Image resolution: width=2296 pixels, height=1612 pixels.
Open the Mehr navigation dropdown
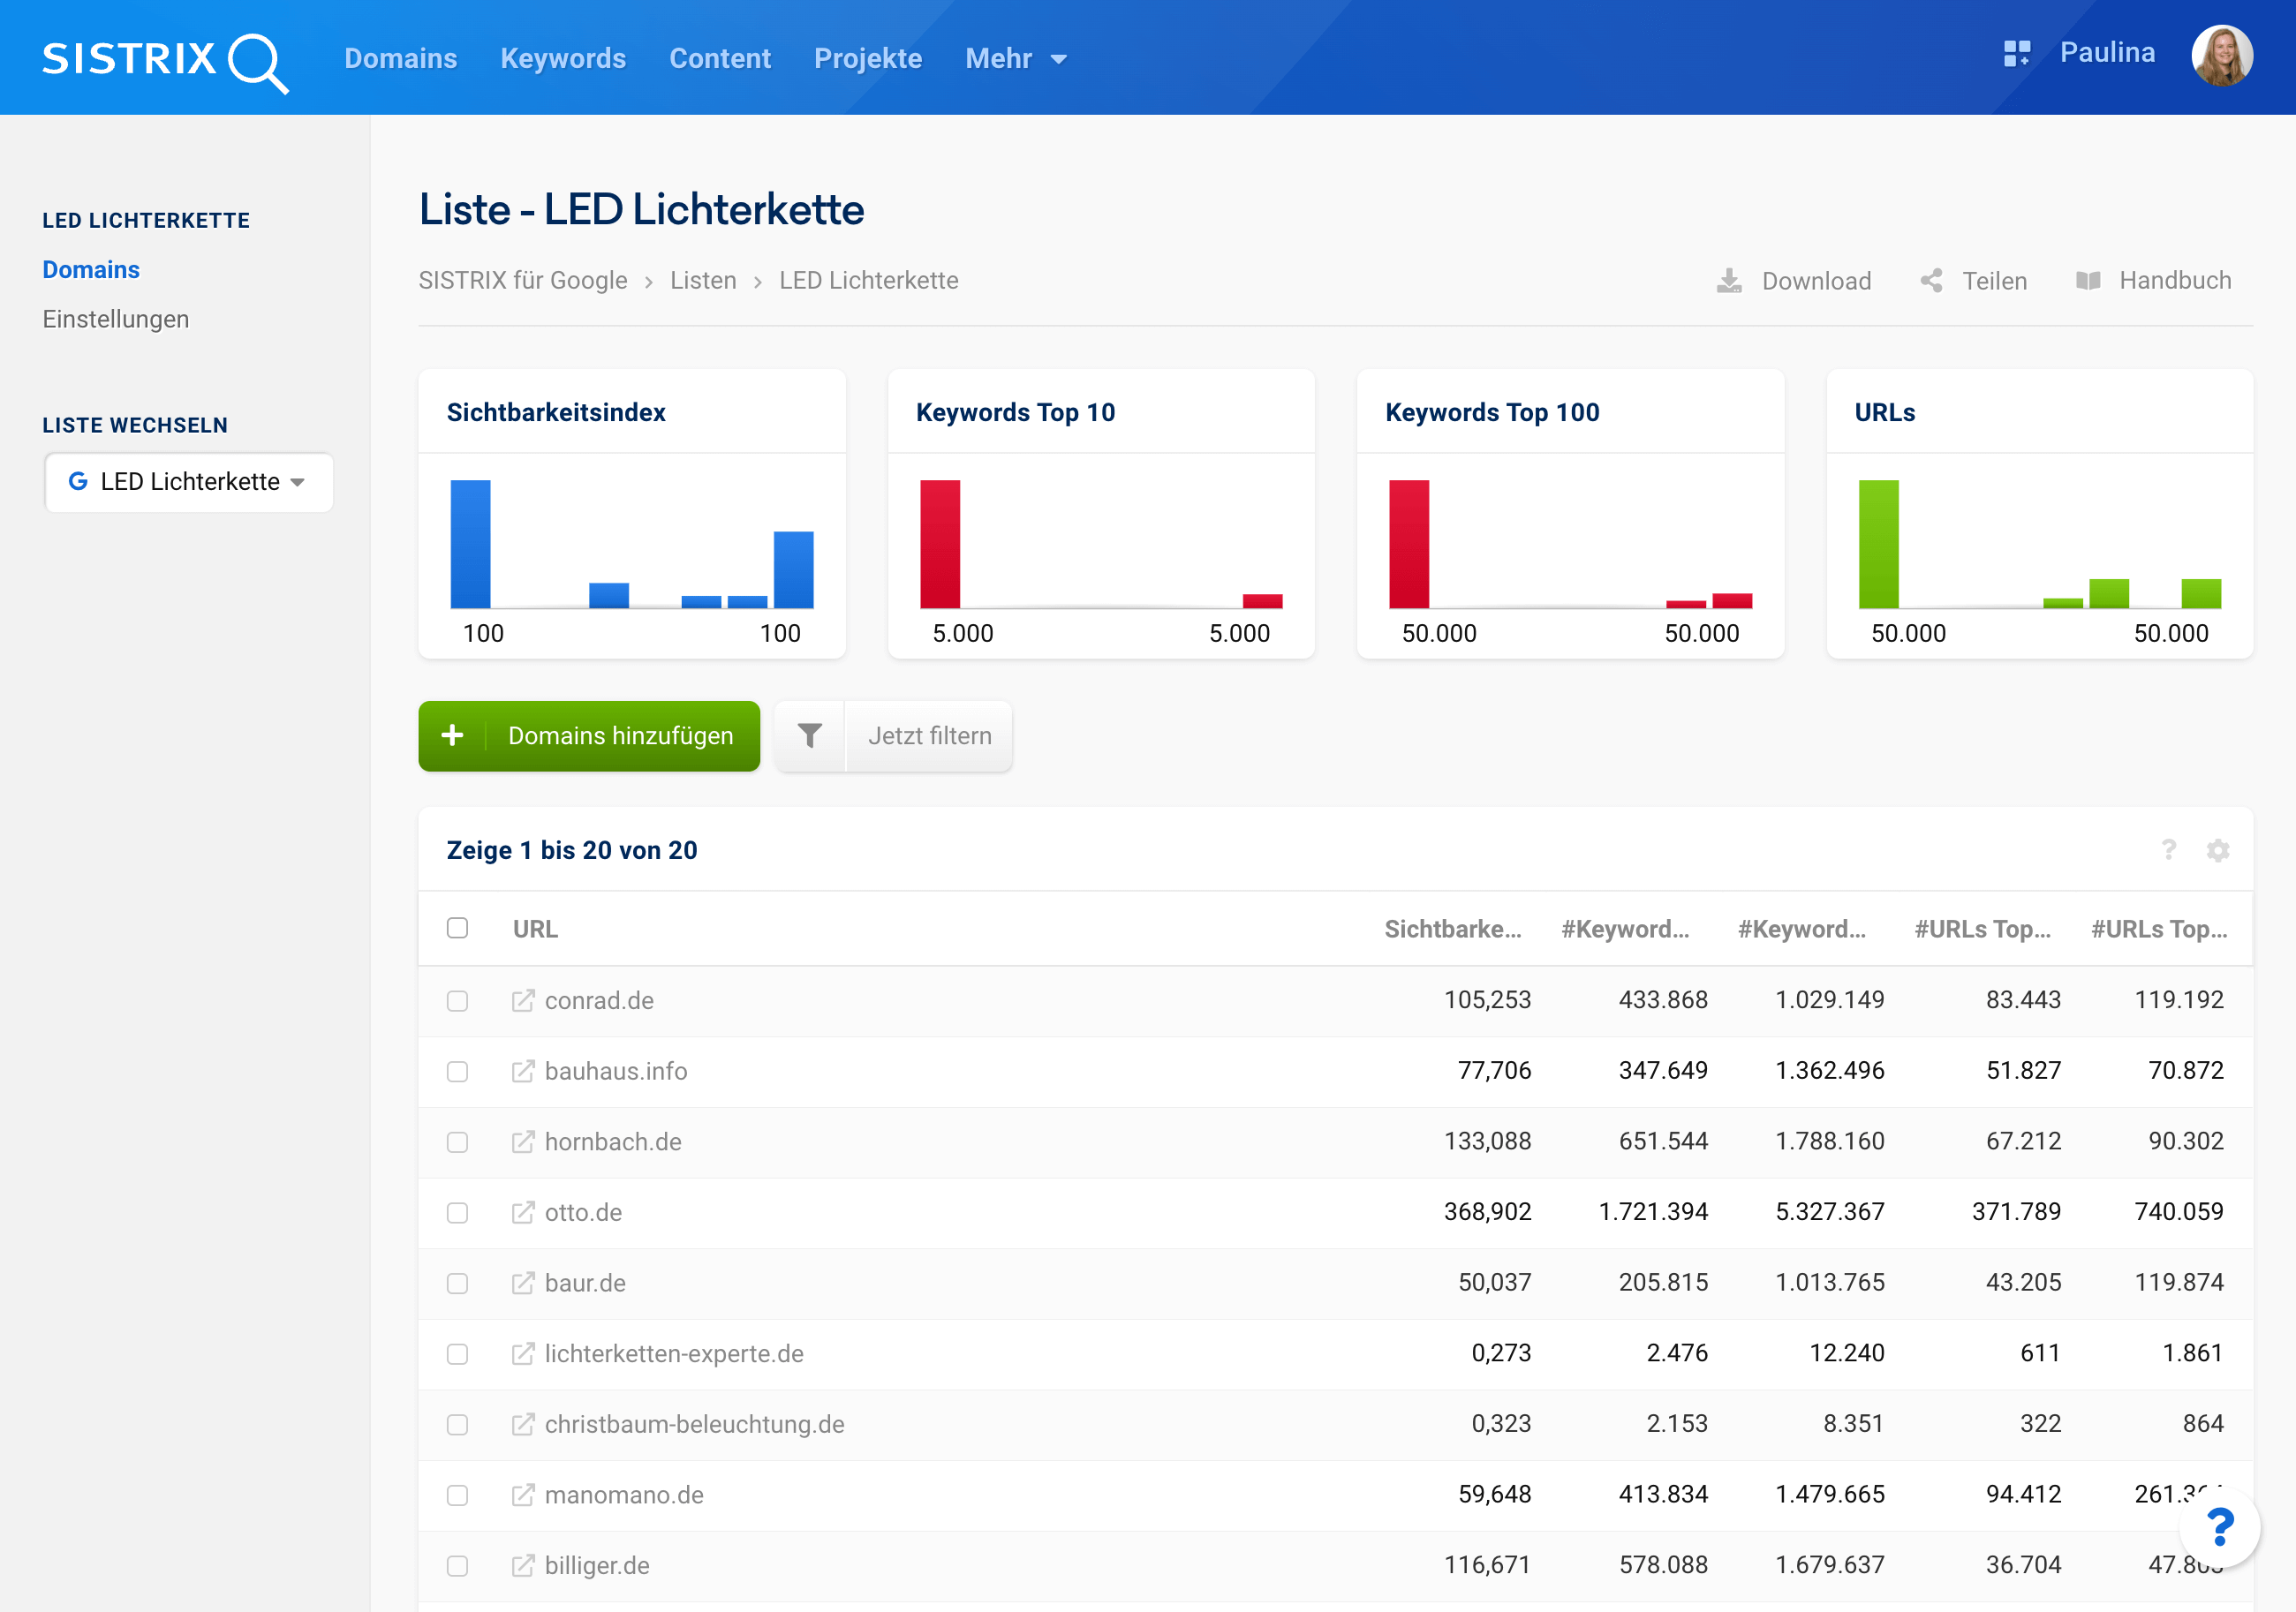tap(1019, 57)
